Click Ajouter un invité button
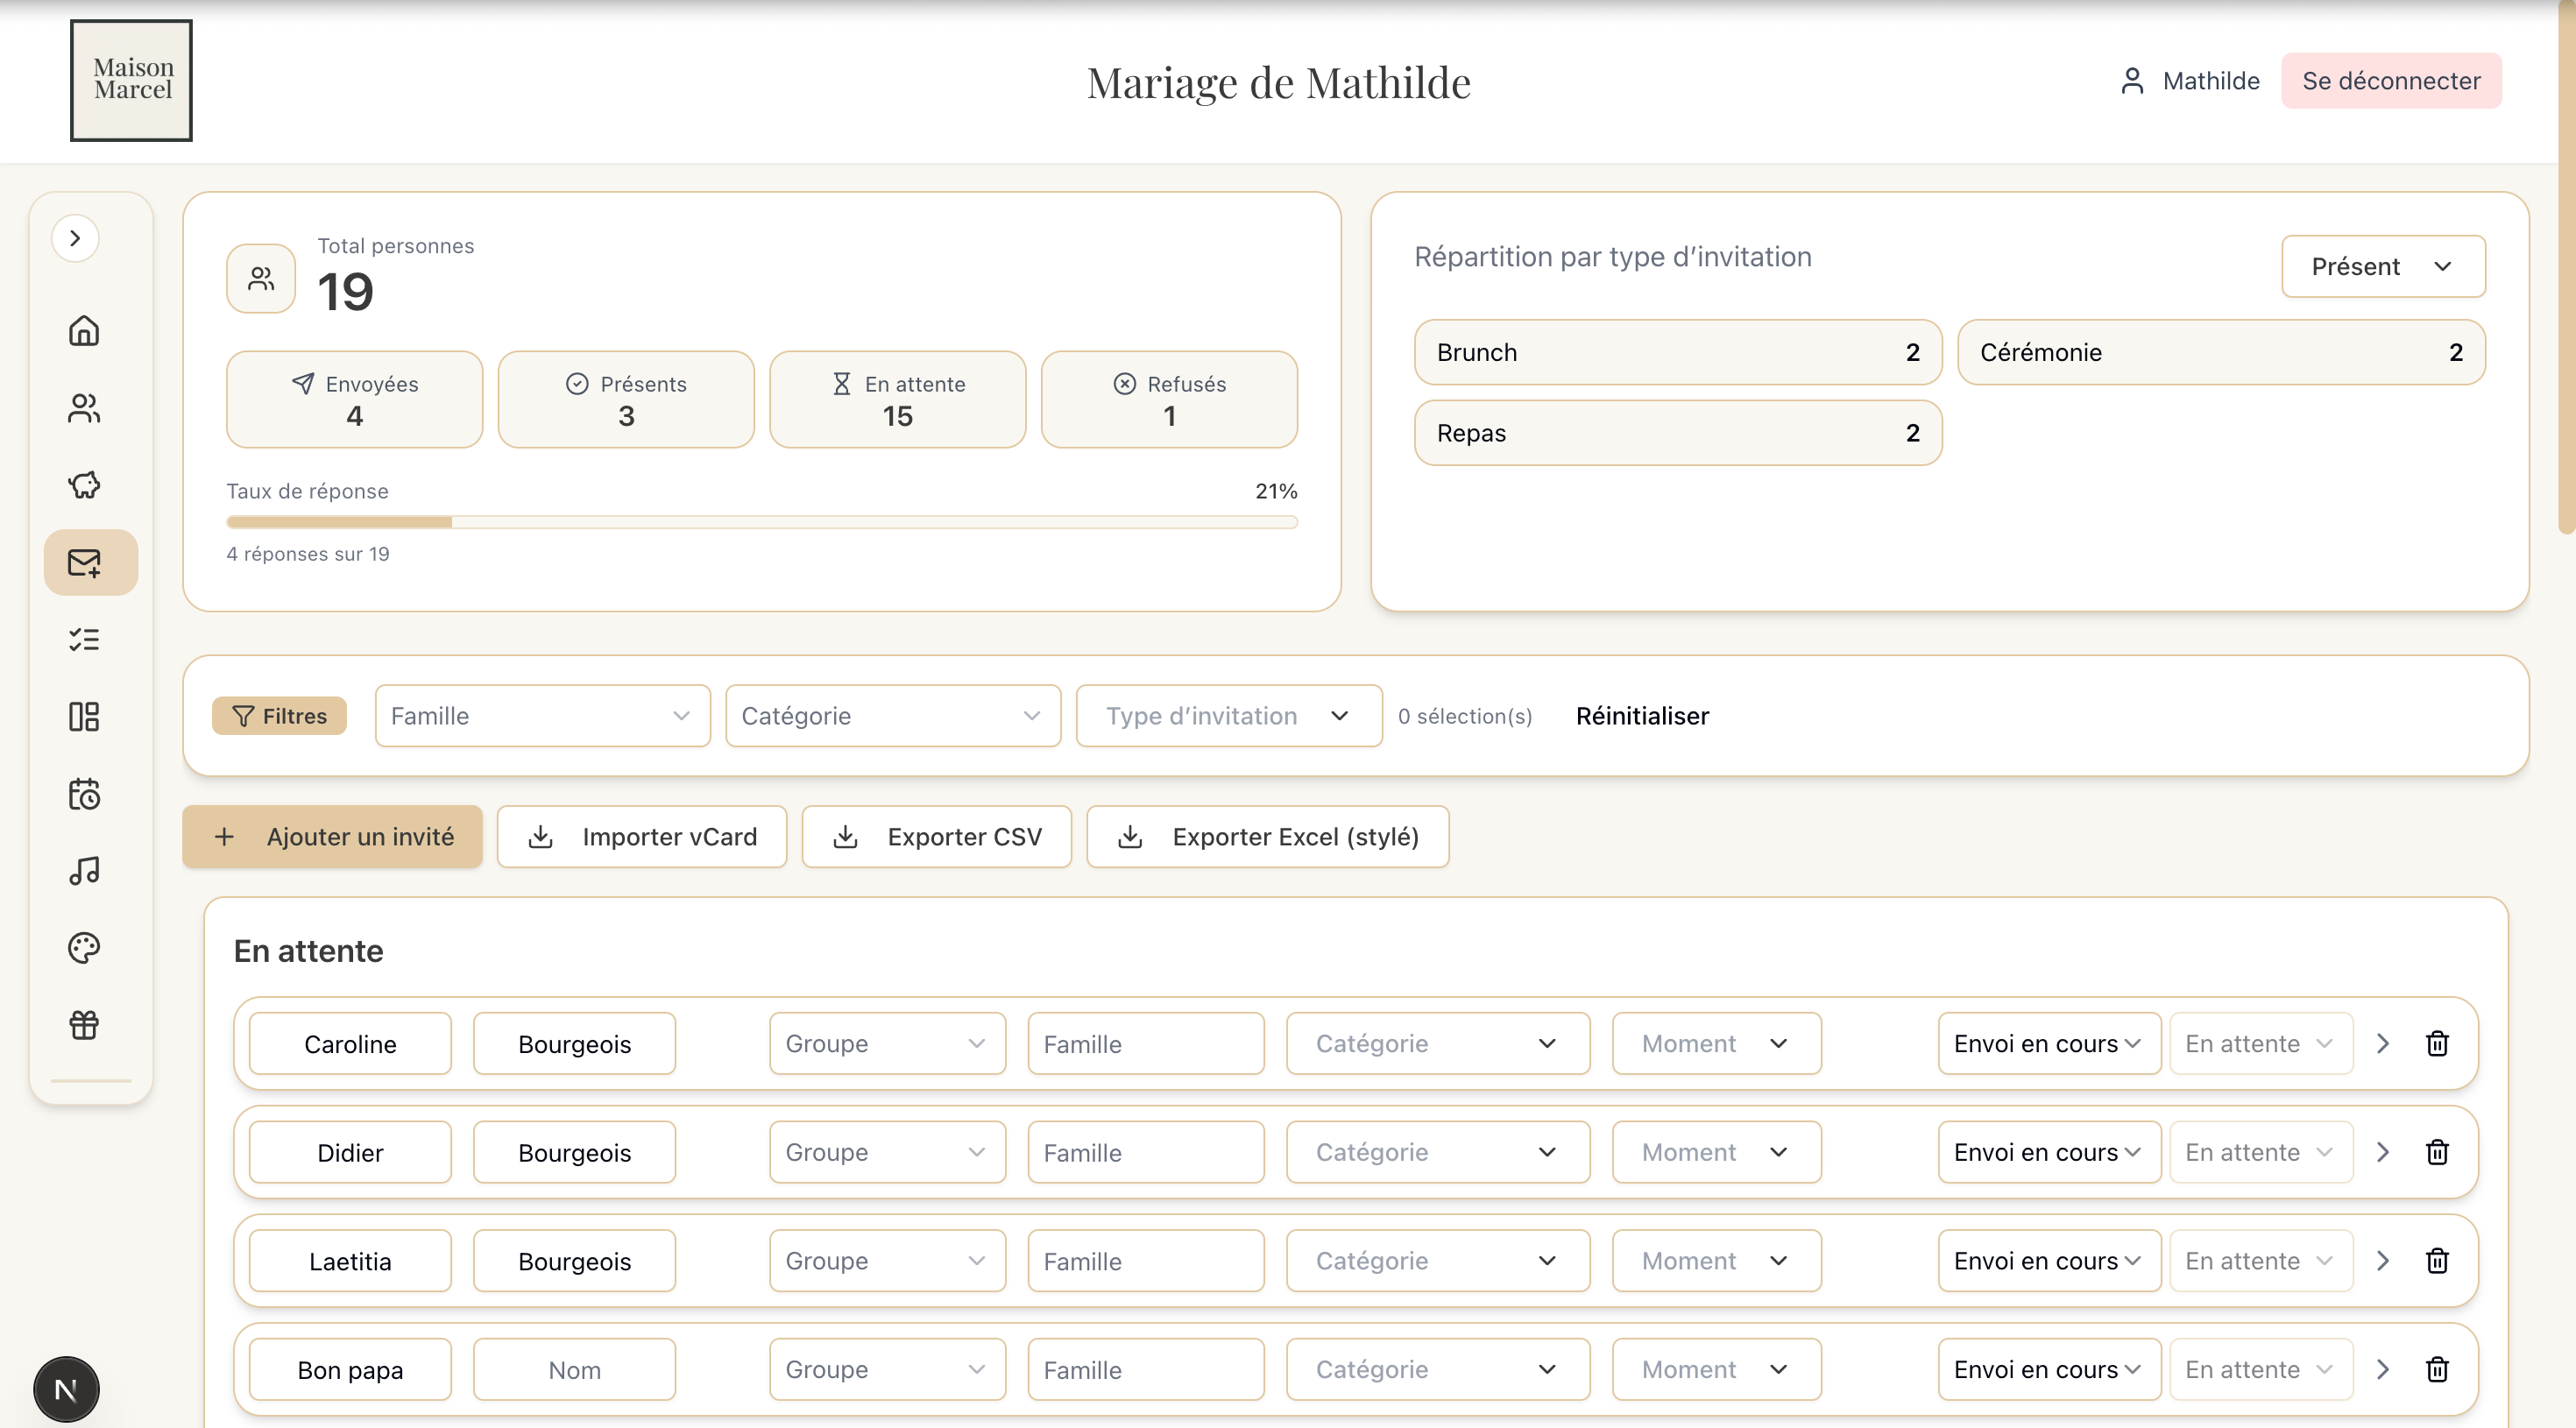 click(332, 837)
